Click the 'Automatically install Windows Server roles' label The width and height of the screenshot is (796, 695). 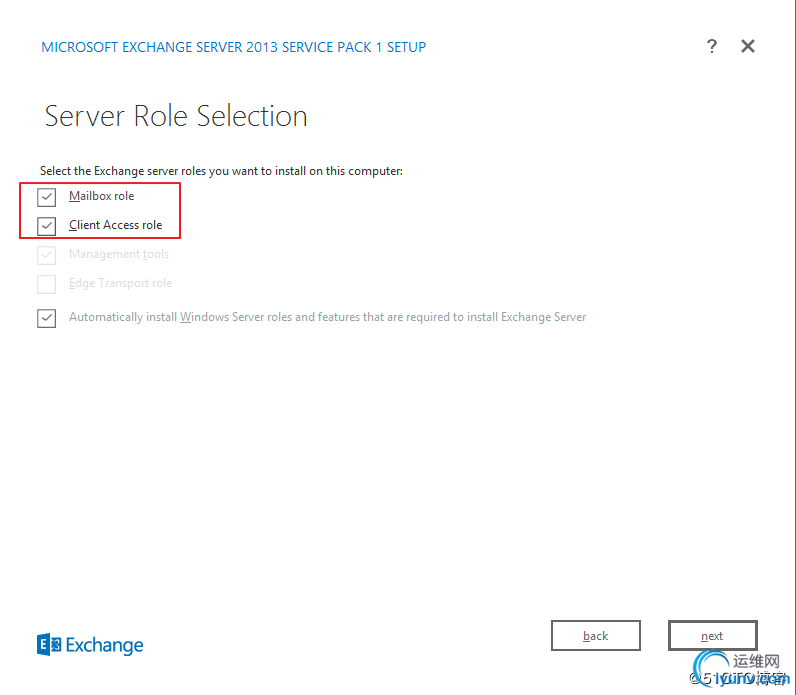[x=327, y=317]
